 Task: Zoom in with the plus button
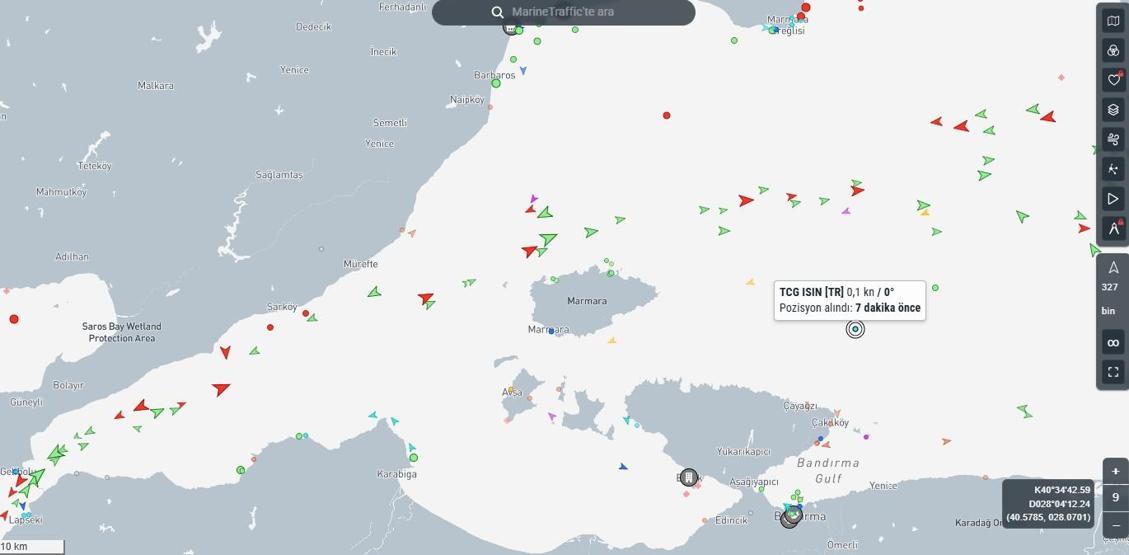click(1116, 471)
